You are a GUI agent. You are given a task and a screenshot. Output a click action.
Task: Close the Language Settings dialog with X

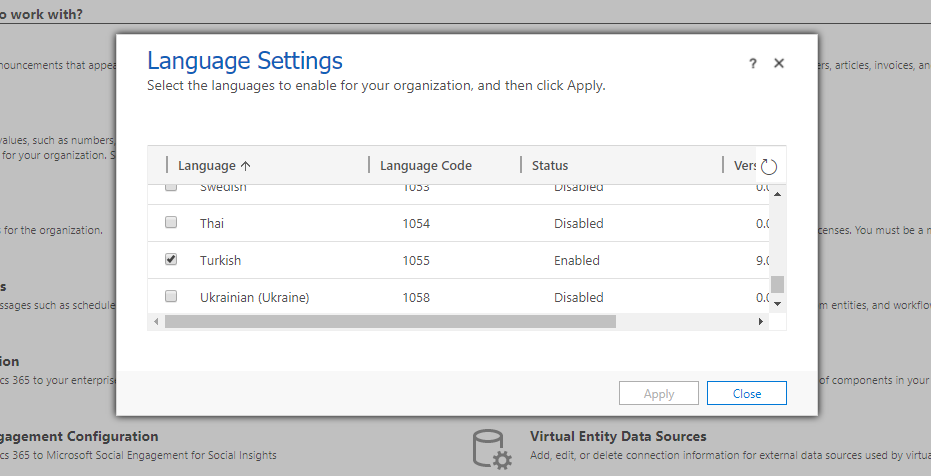click(779, 63)
